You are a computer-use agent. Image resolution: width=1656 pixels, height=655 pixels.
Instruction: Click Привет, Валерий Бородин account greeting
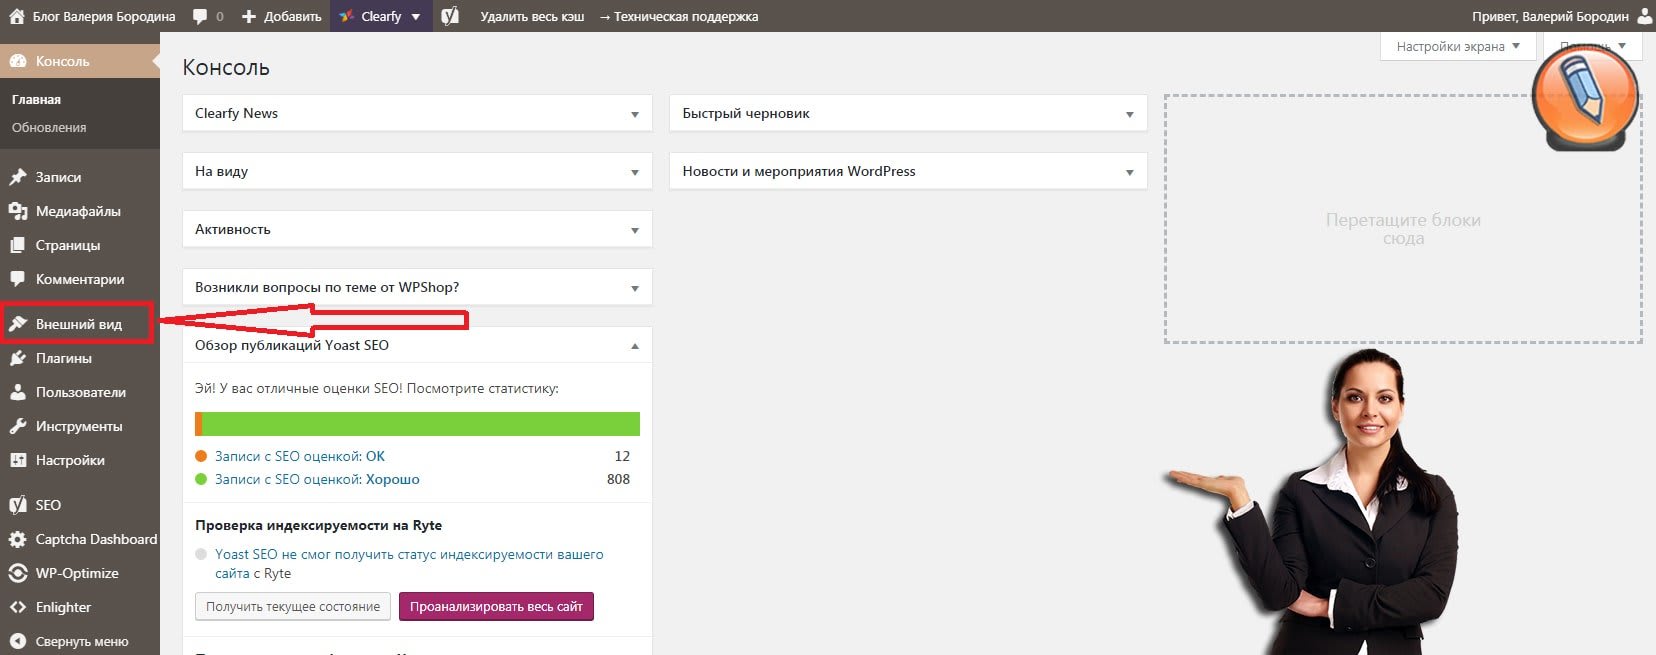pyautogui.click(x=1550, y=17)
